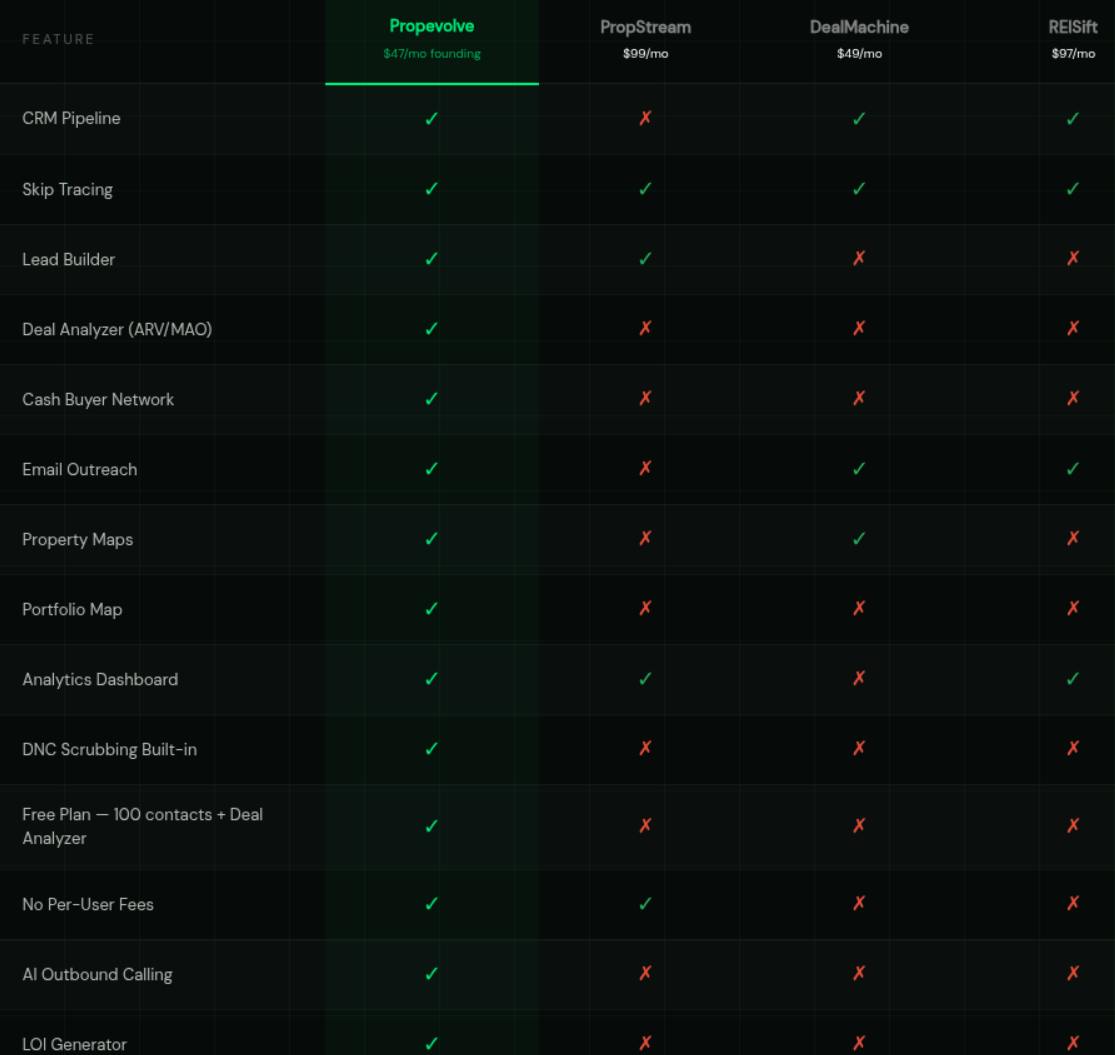Screen dimensions: 1115x1055
Task: Click the Deal Analyzer (ARV/MAO) label
Action: pos(117,329)
